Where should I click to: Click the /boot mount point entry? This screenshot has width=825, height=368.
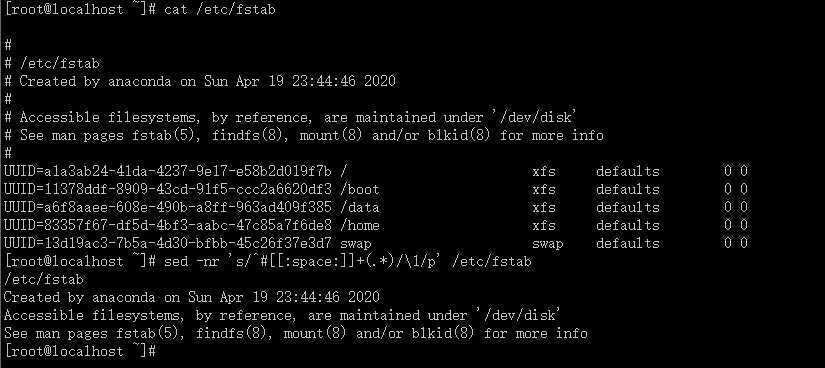(360, 189)
